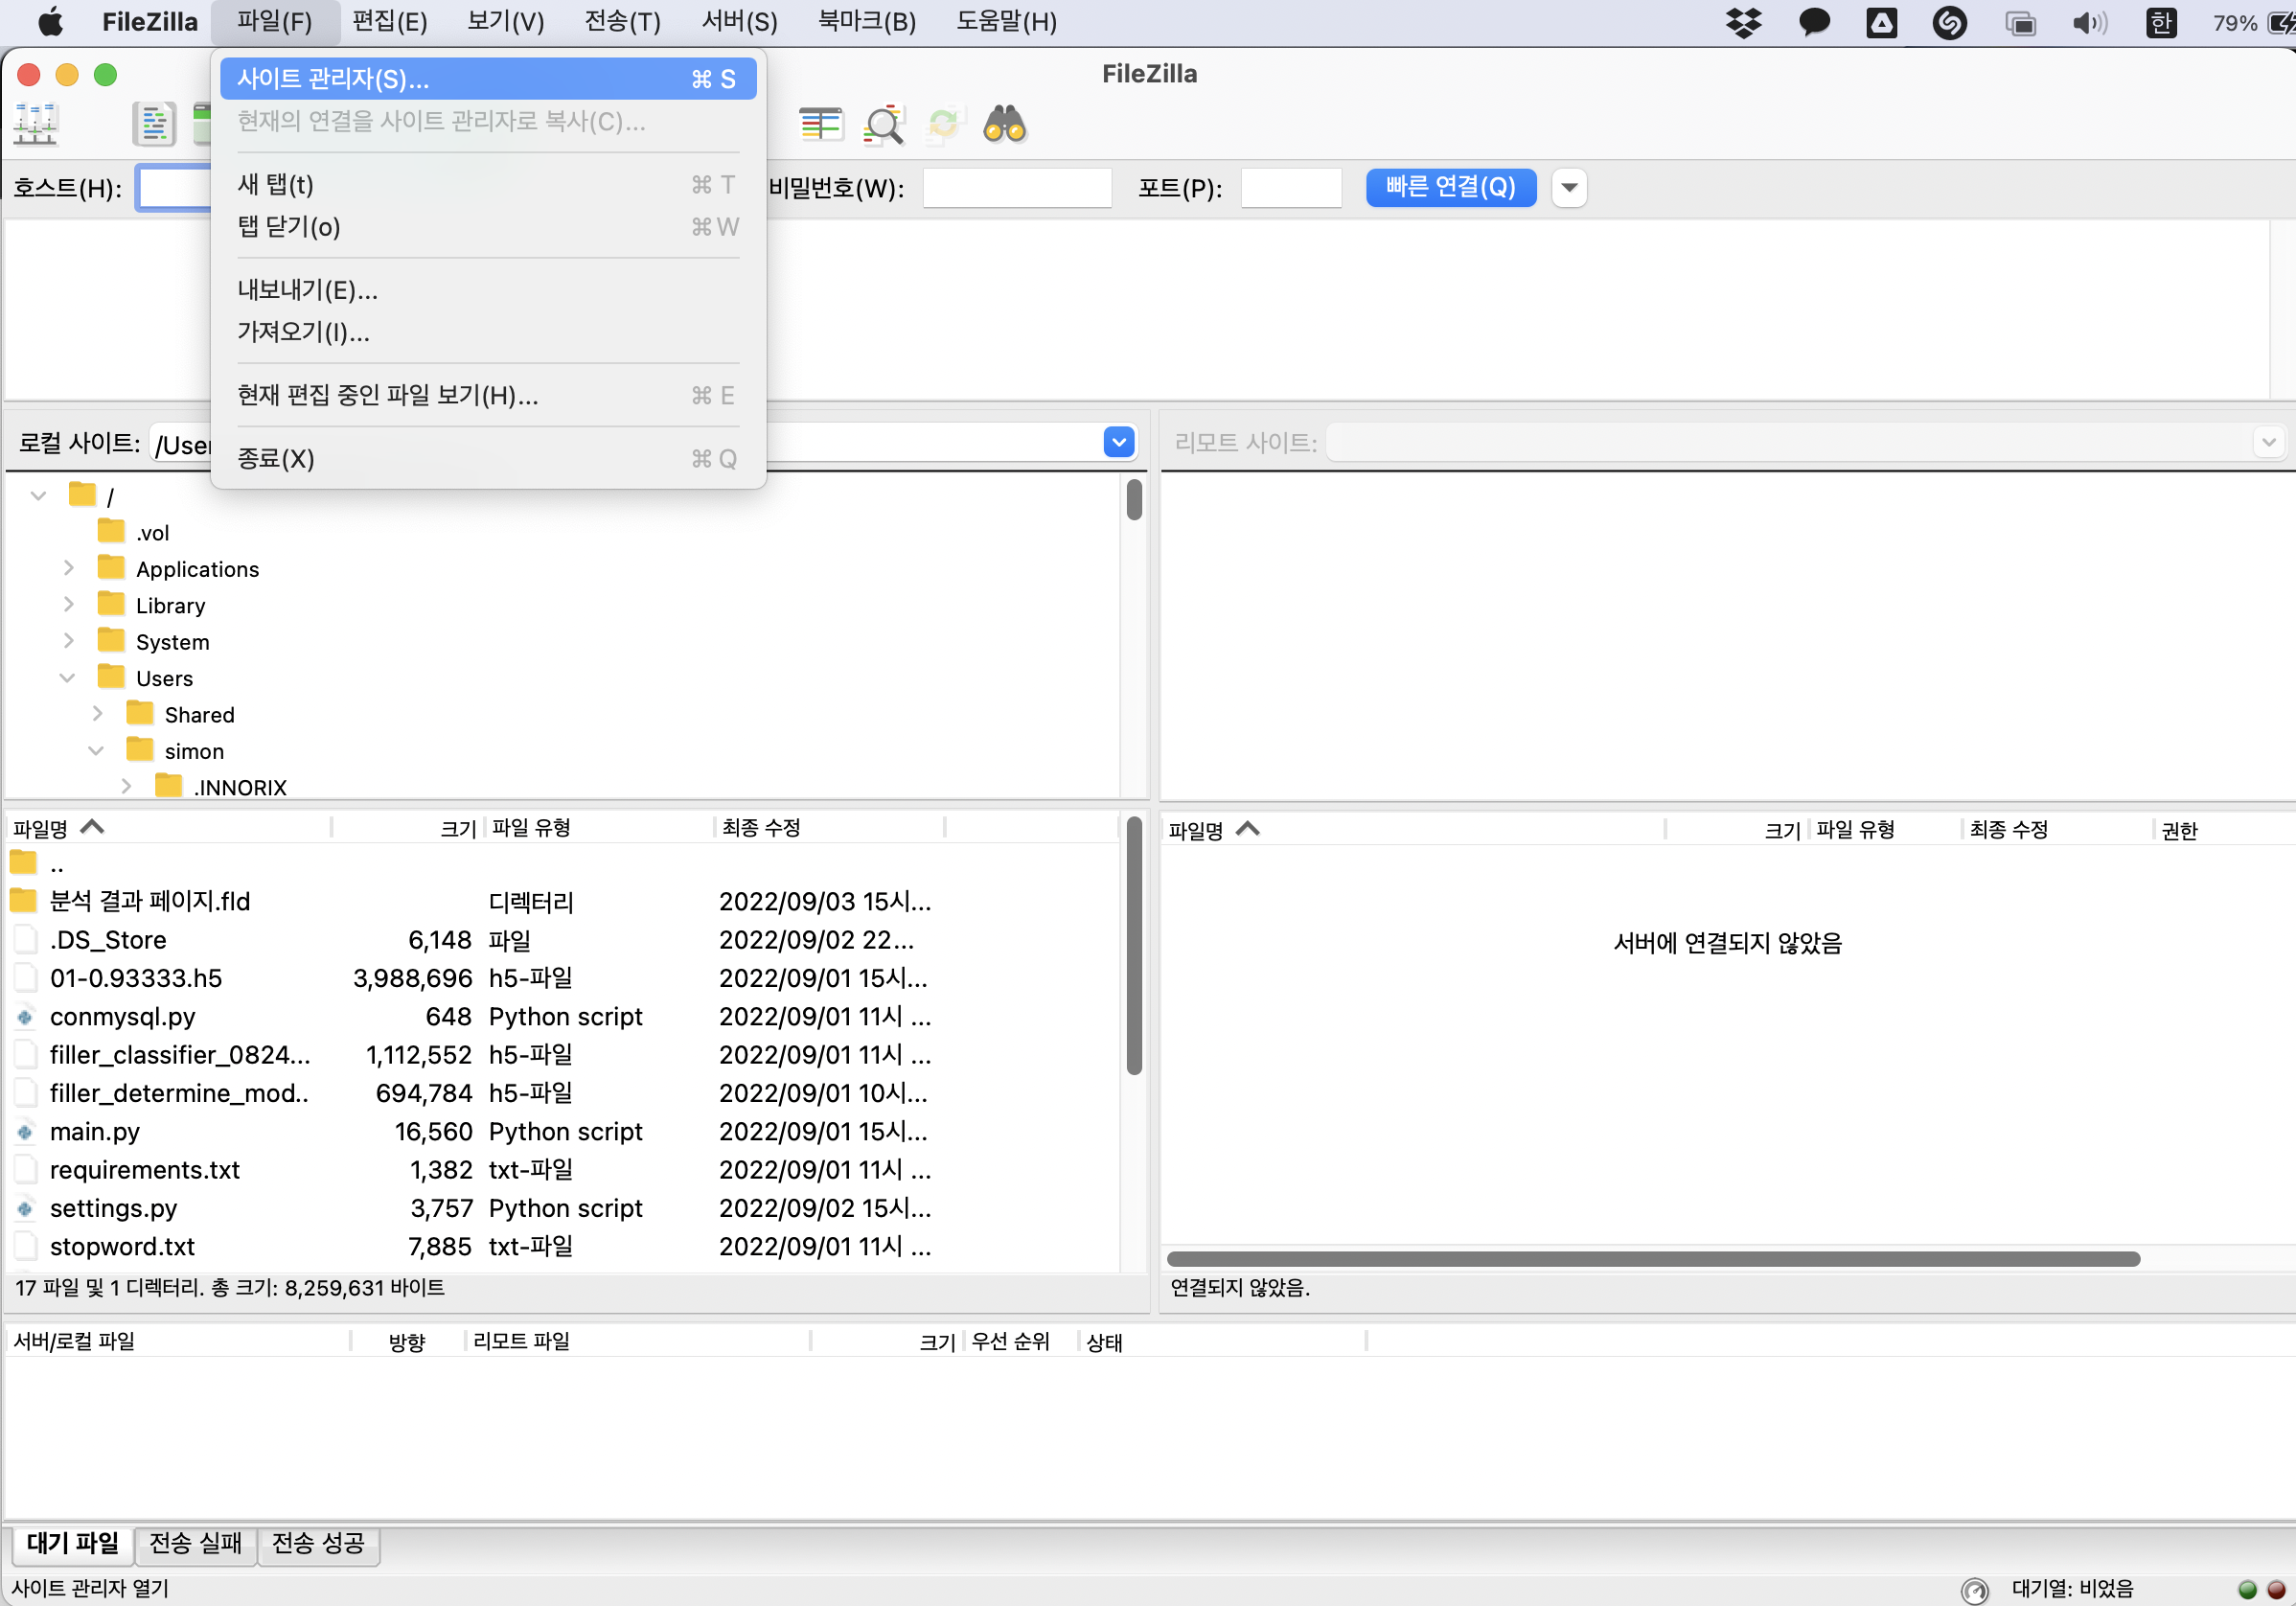Switch to the 전송 성공 tab
Screen dimensions: 2296x1606
coord(319,1544)
